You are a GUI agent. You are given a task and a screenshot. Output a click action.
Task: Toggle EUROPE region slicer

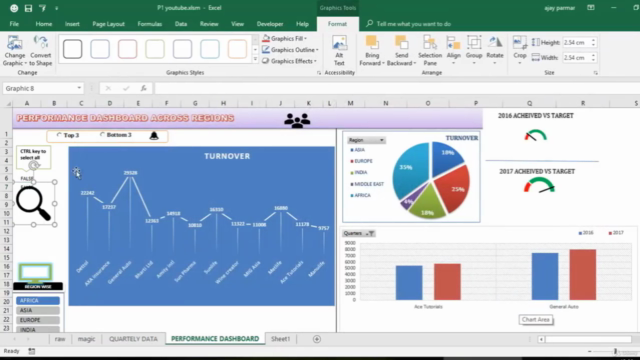[x=38, y=320]
